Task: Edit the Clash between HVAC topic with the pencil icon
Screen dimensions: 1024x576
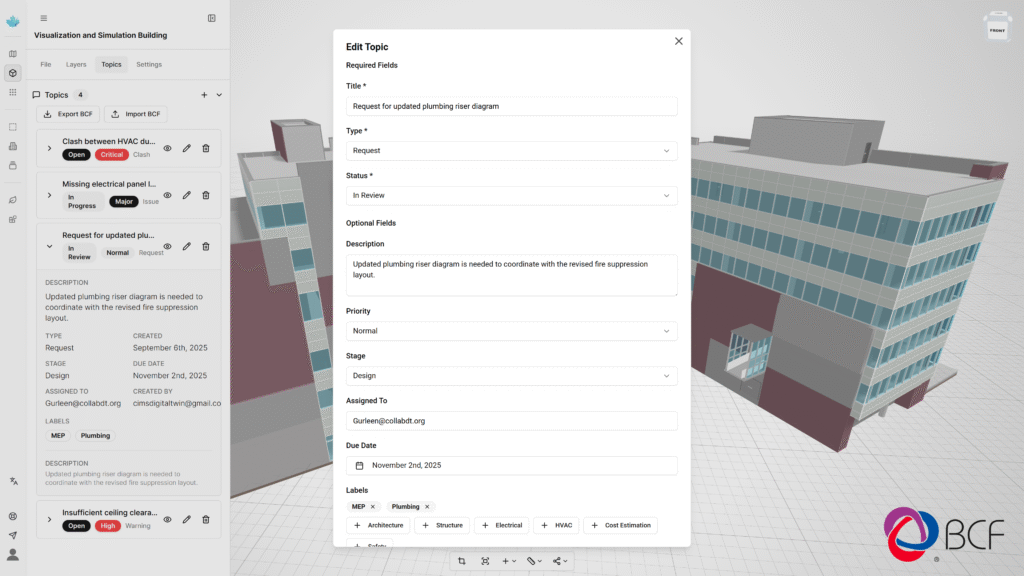Action: point(186,147)
